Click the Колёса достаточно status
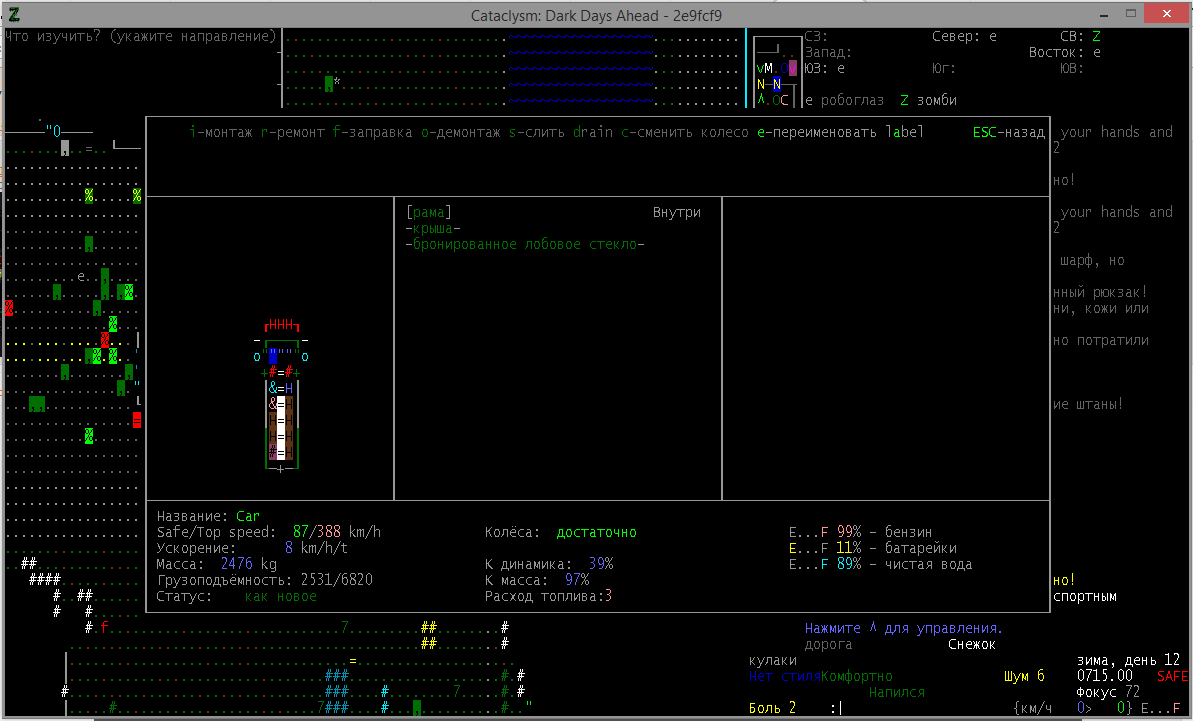 [560, 532]
